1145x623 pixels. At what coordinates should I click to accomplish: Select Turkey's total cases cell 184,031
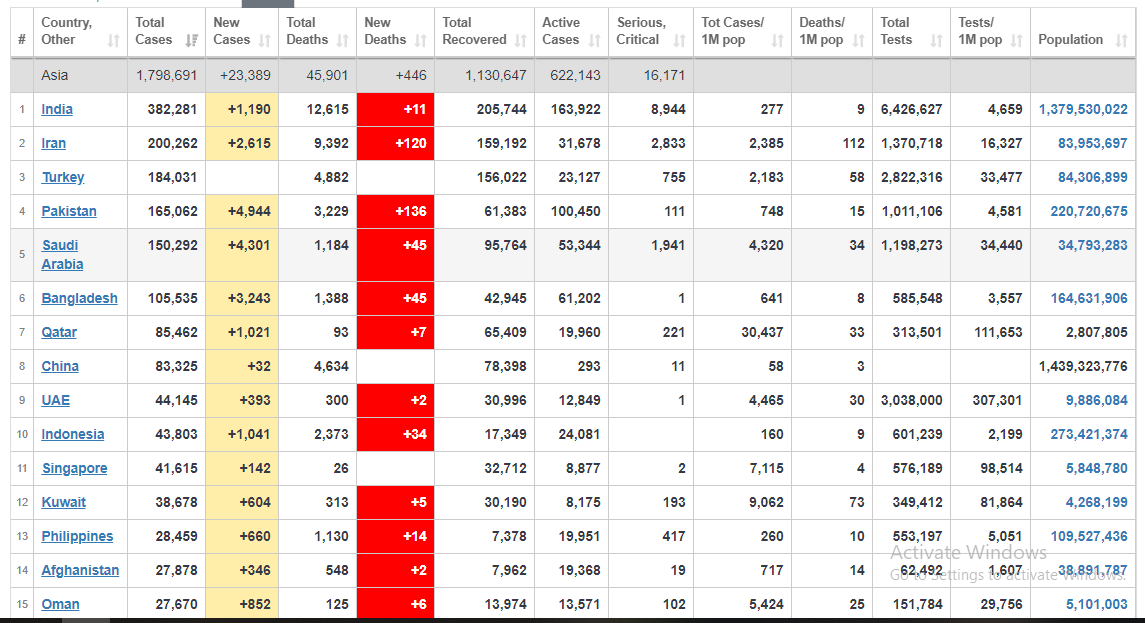(166, 177)
